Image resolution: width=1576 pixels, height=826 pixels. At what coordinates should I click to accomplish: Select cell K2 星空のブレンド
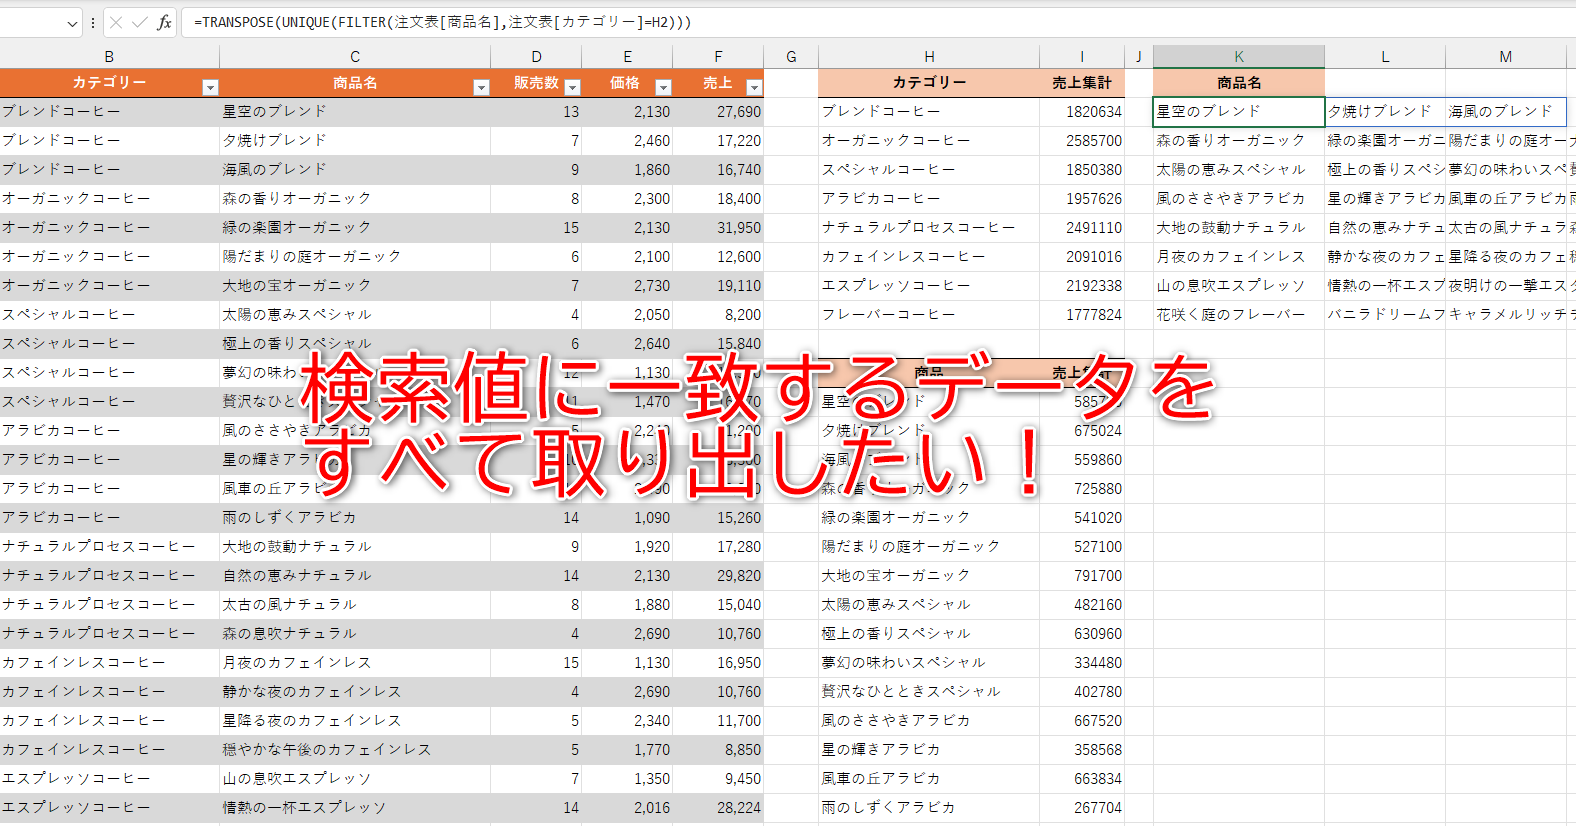click(x=1239, y=112)
